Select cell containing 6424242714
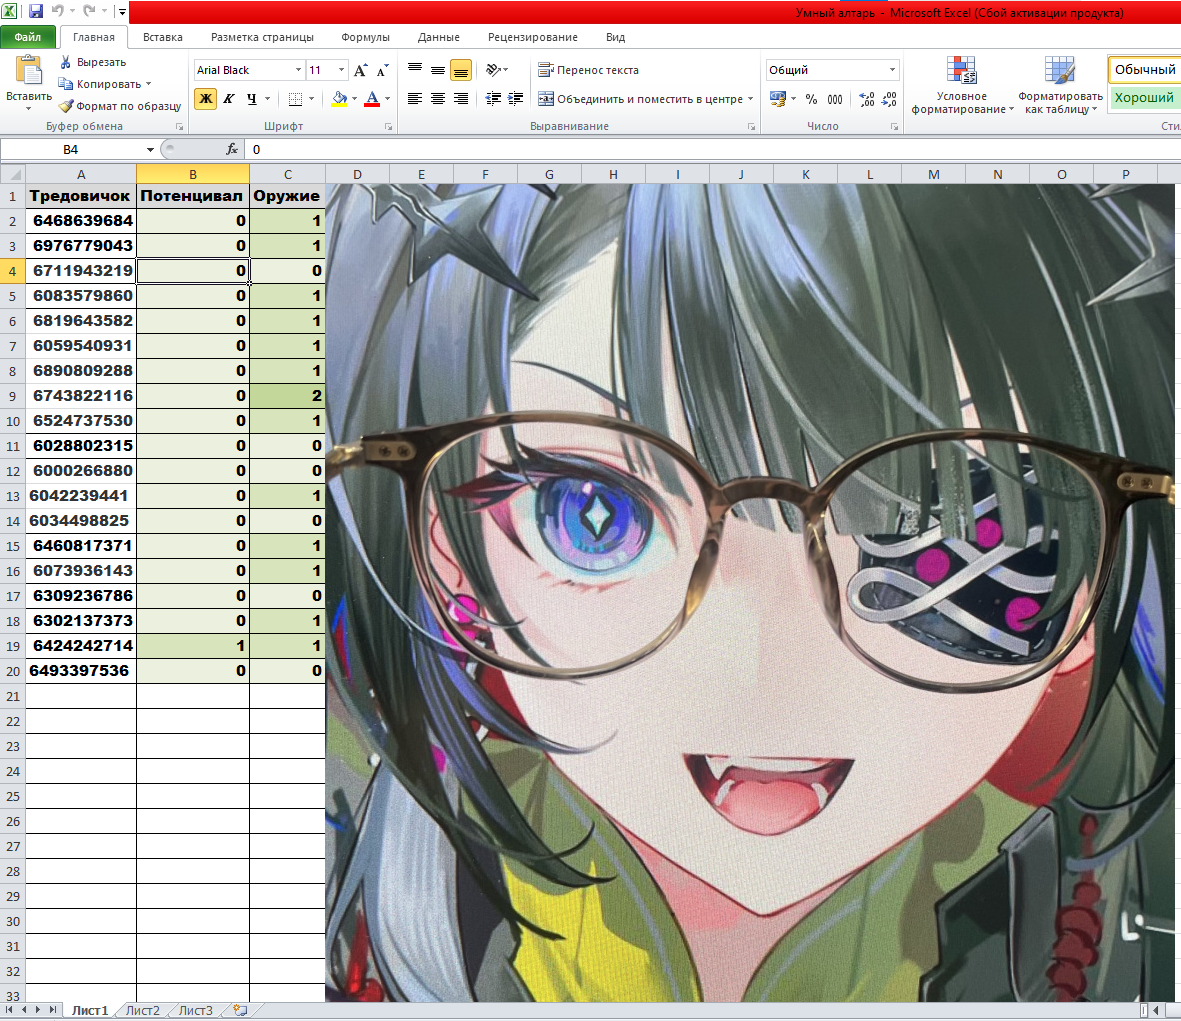Viewport: 1181px width, 1021px height. pos(81,646)
